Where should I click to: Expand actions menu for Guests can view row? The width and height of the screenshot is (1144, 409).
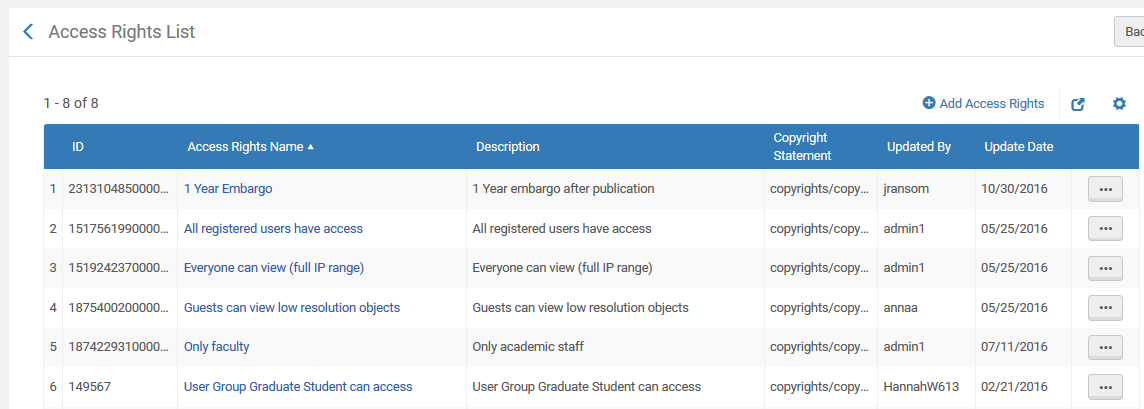pos(1105,308)
